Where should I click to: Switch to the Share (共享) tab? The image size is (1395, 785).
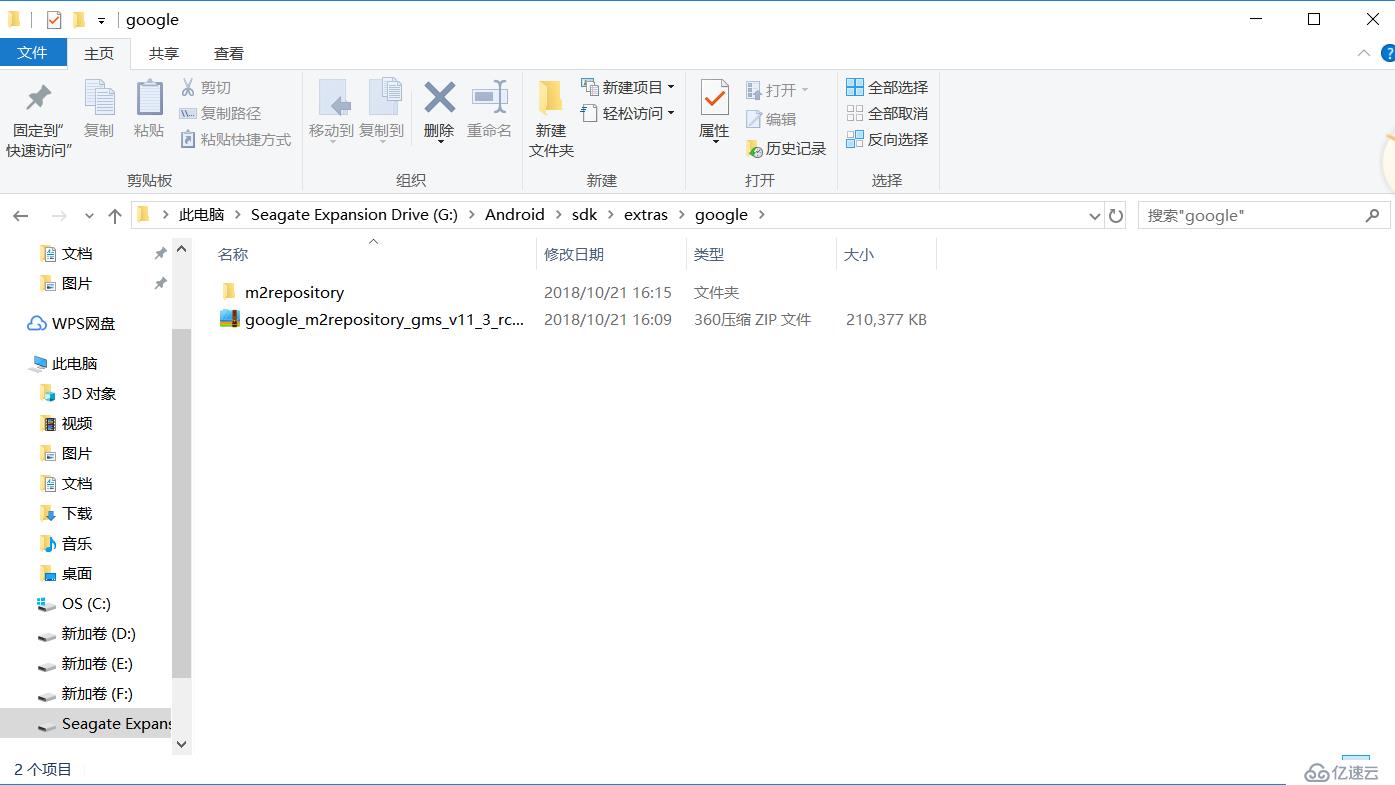[164, 54]
